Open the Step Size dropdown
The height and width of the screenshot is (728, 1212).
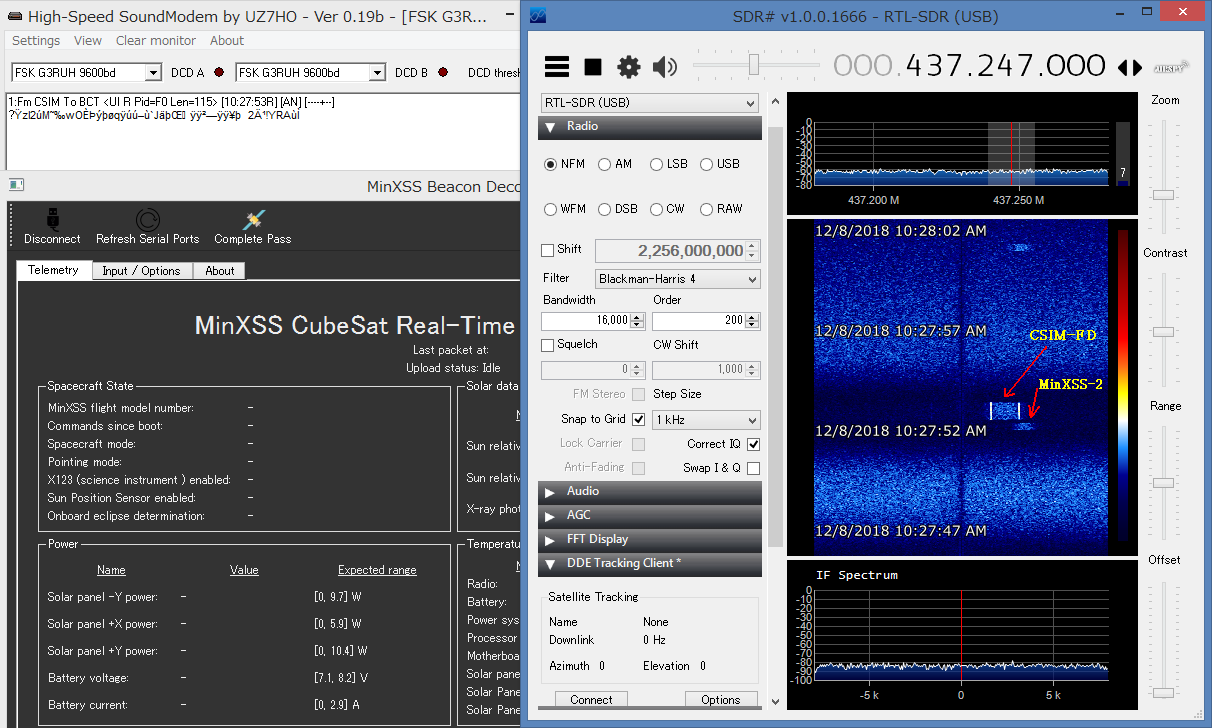(x=706, y=420)
